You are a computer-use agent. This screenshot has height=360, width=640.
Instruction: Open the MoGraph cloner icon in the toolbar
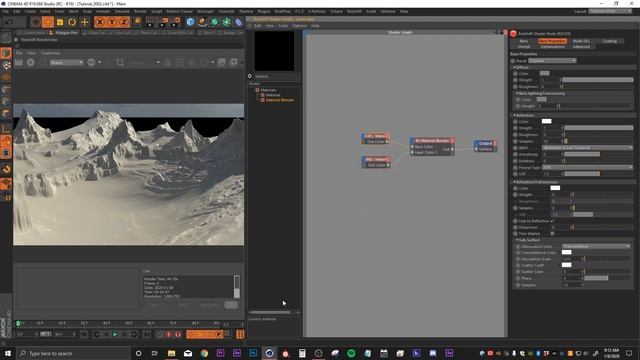tap(227, 22)
